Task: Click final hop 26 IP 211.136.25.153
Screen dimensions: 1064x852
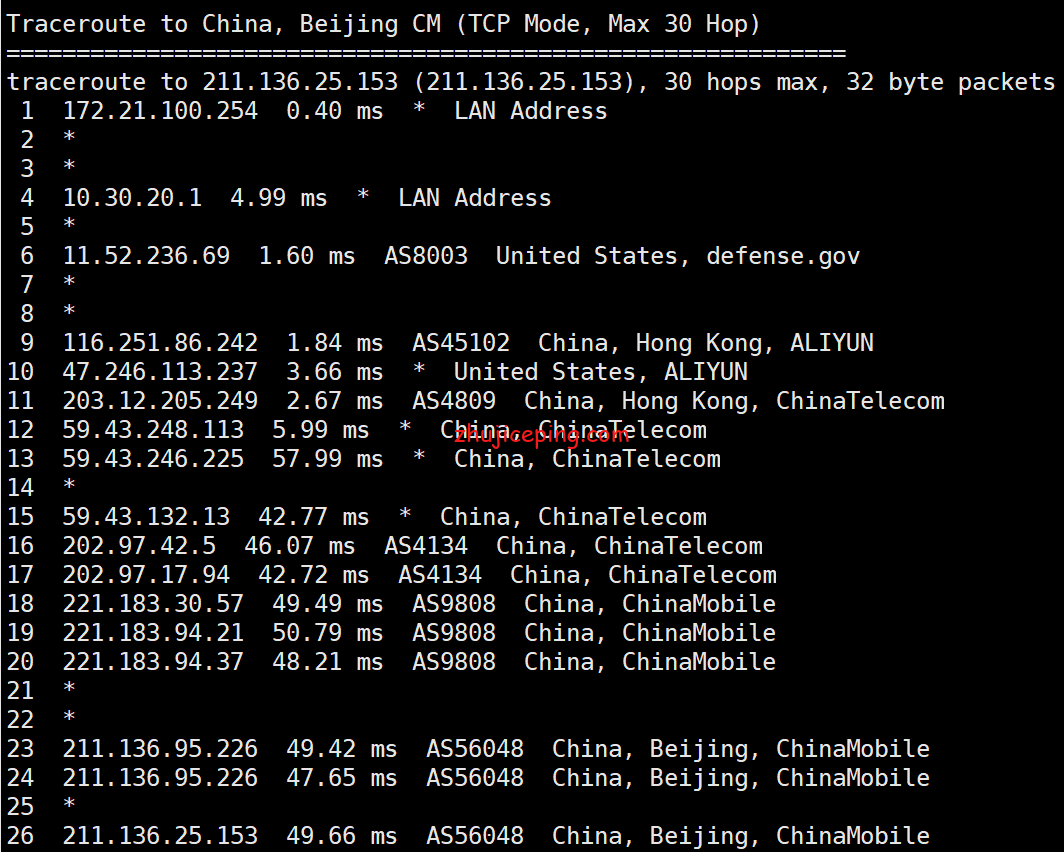Action: coord(160,836)
